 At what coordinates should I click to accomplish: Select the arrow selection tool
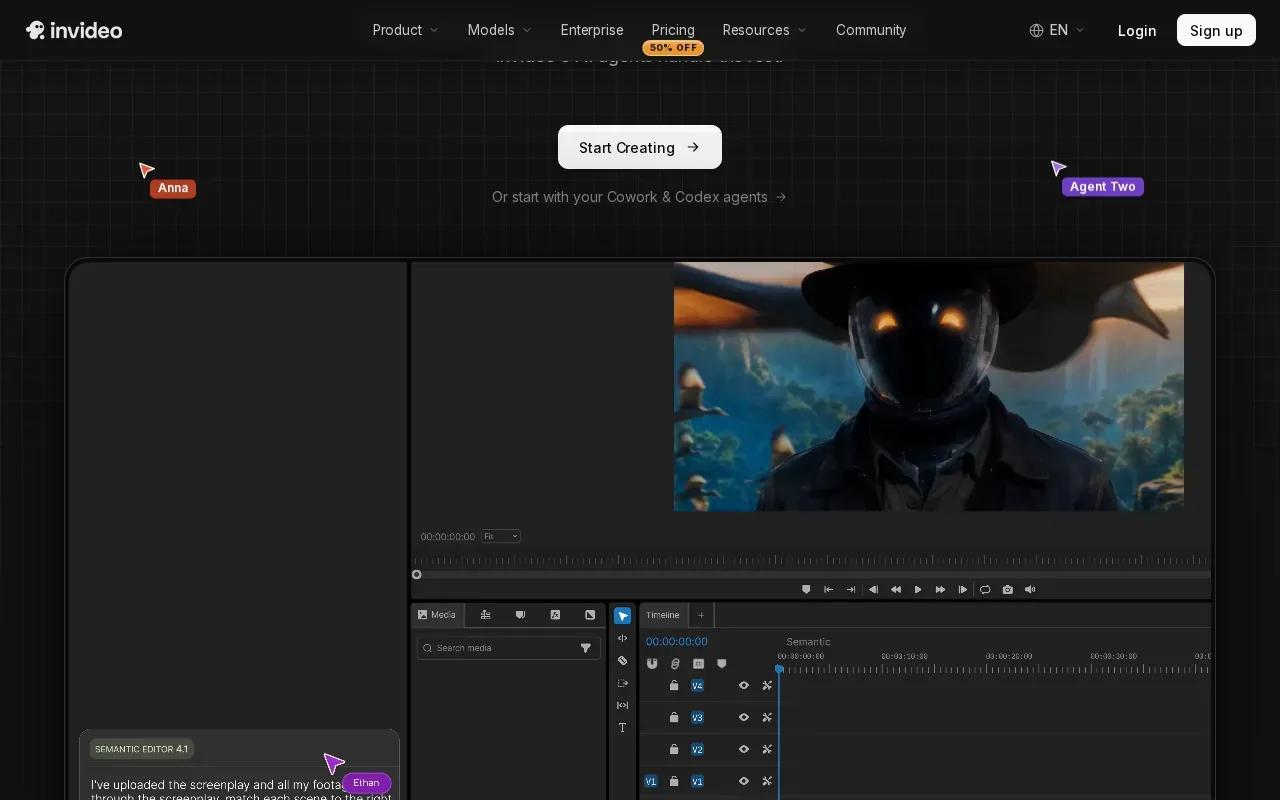[622, 616]
